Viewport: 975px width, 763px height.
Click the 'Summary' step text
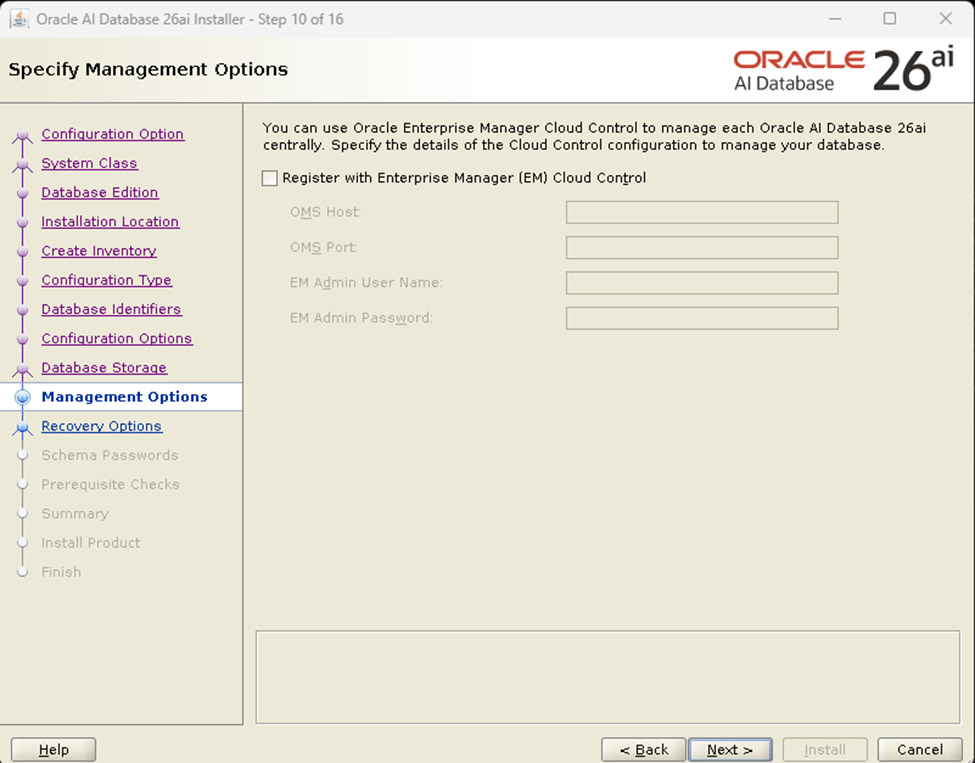click(x=75, y=514)
